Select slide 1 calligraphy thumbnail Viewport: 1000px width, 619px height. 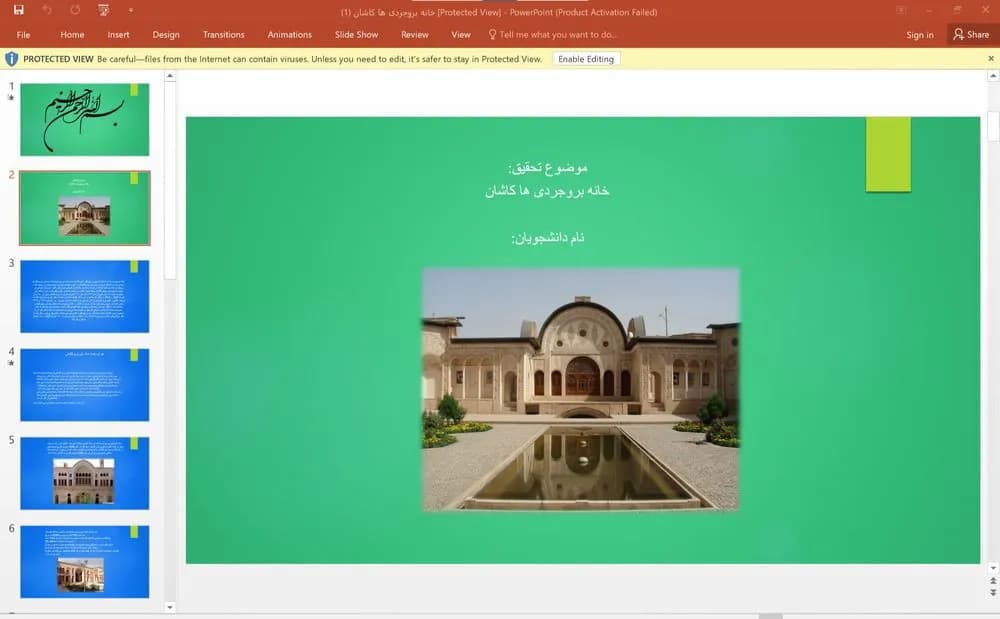(85, 119)
